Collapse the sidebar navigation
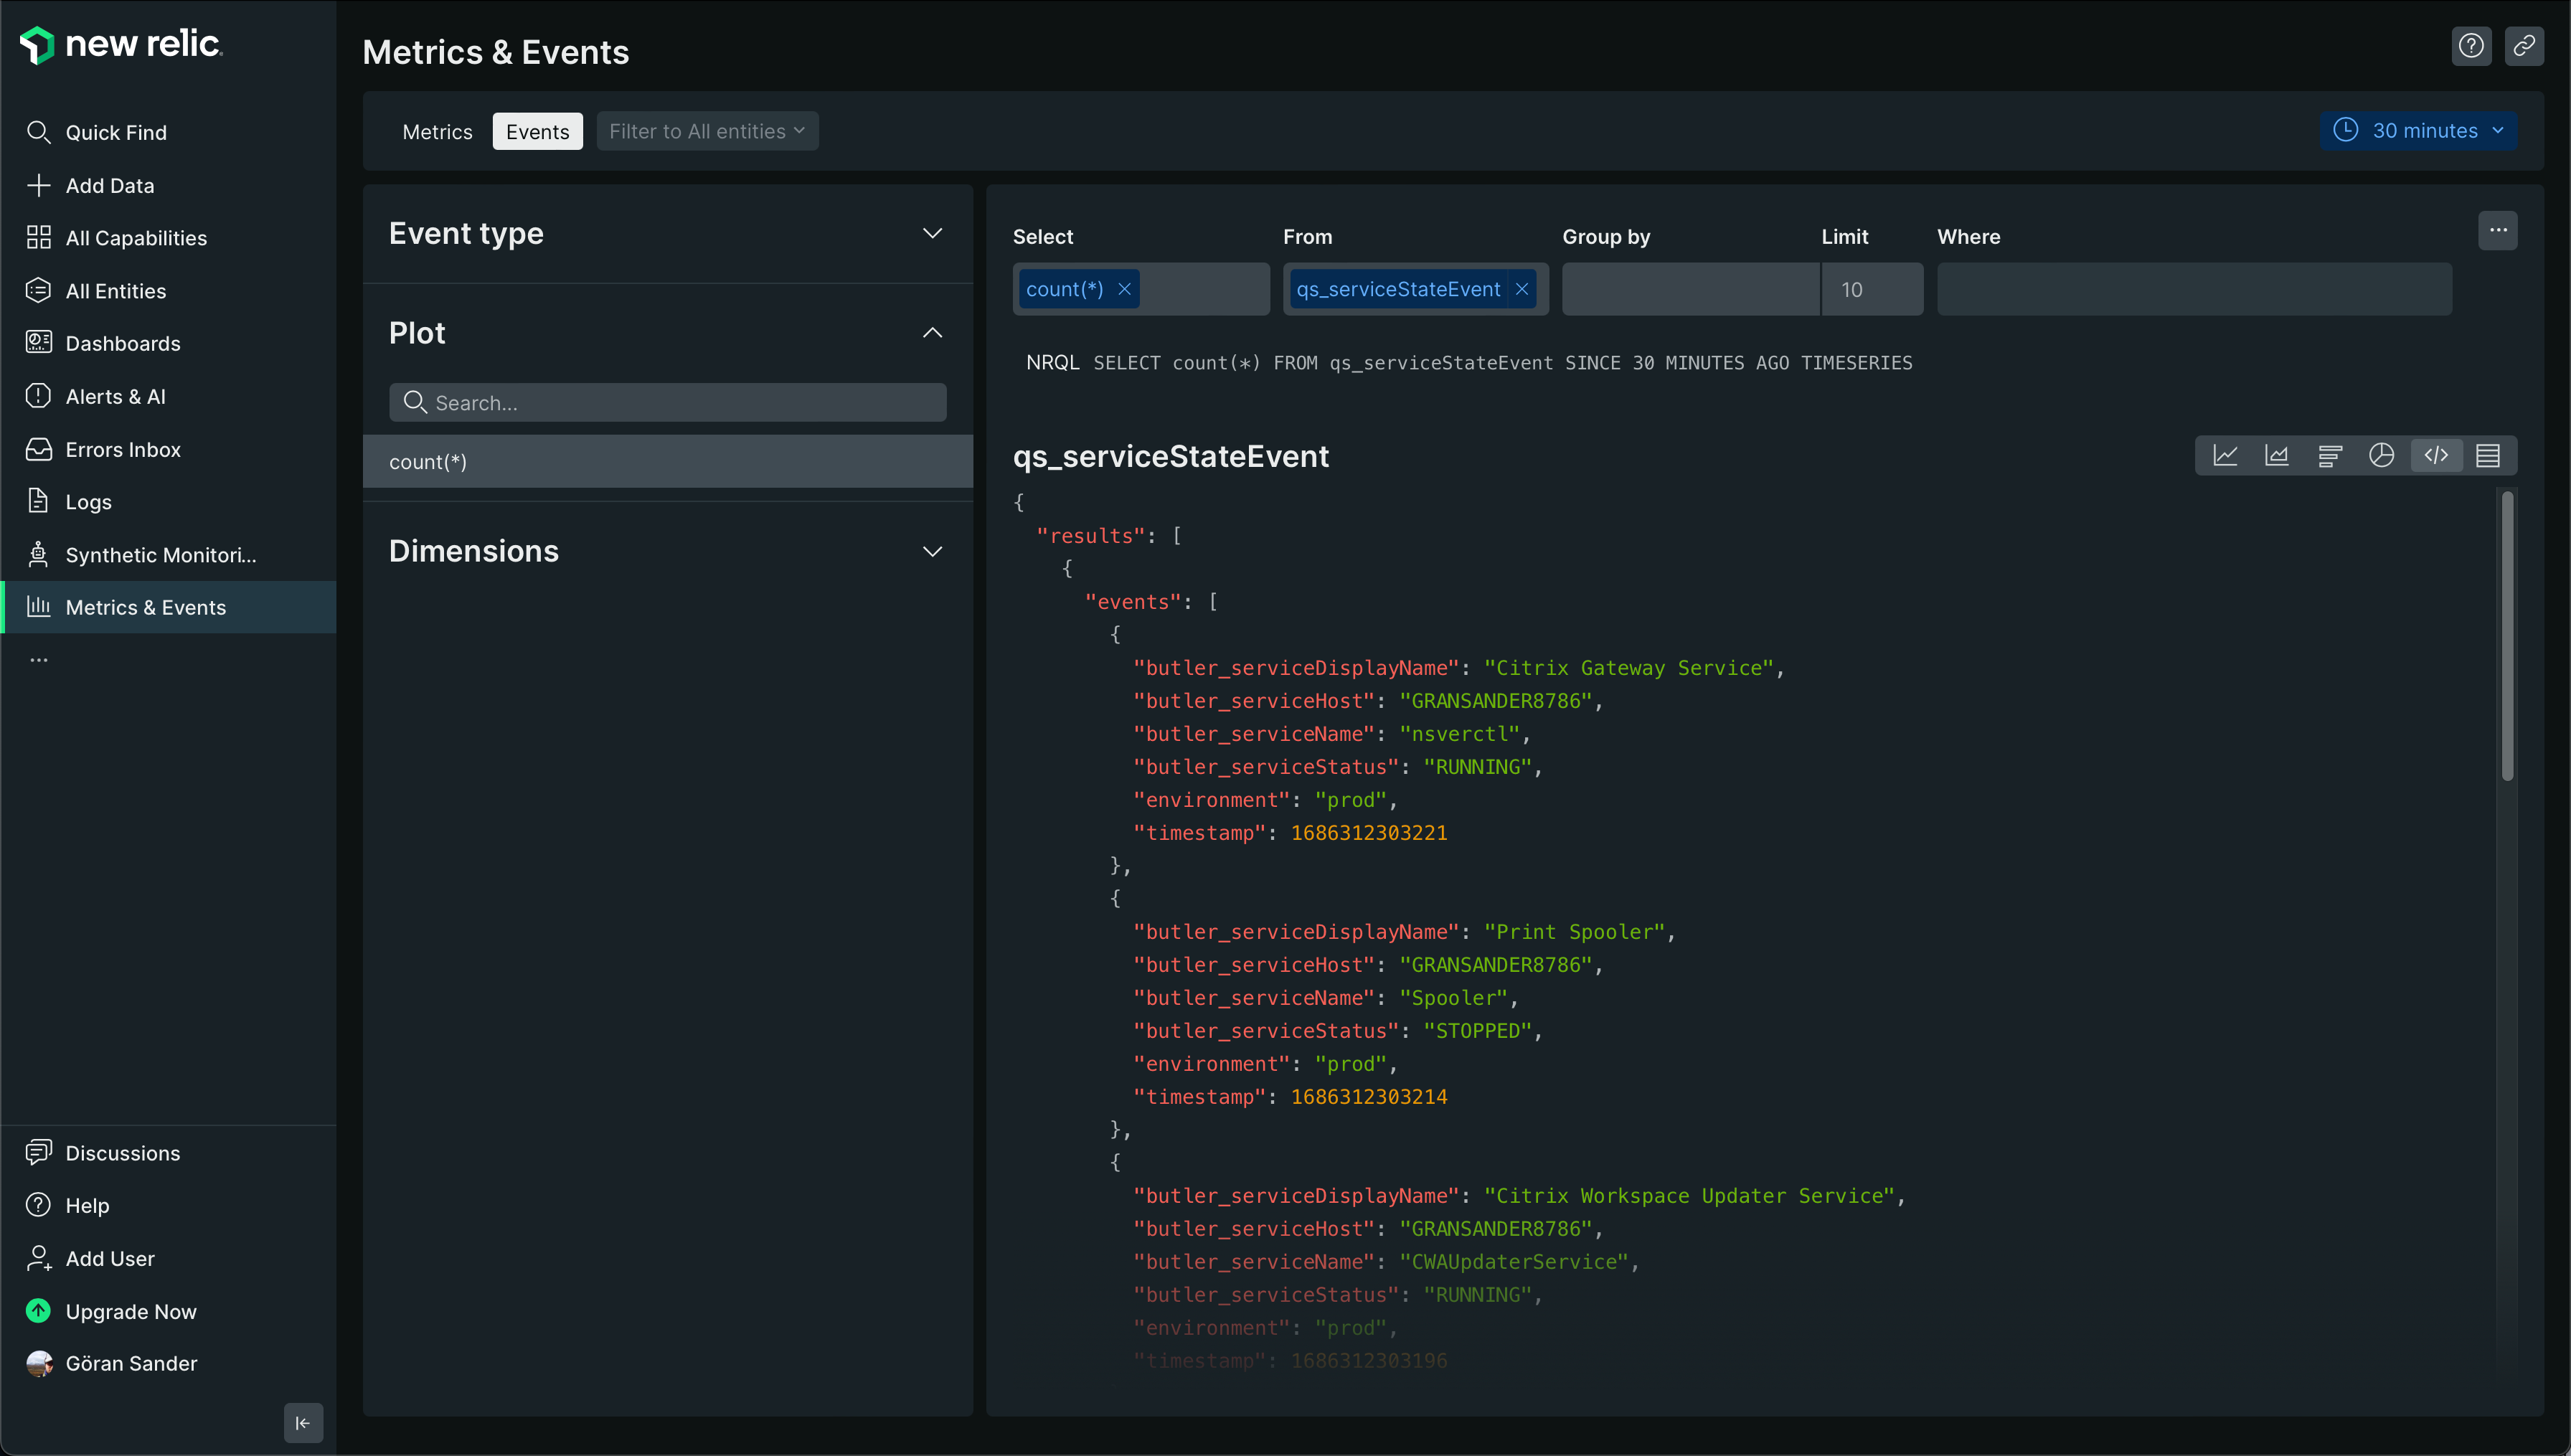2571x1456 pixels. [x=303, y=1422]
